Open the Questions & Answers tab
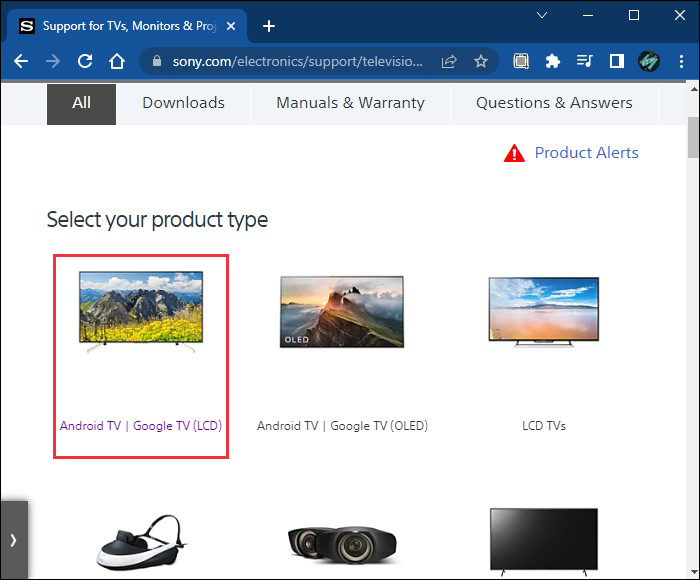The width and height of the screenshot is (700, 580). point(554,103)
